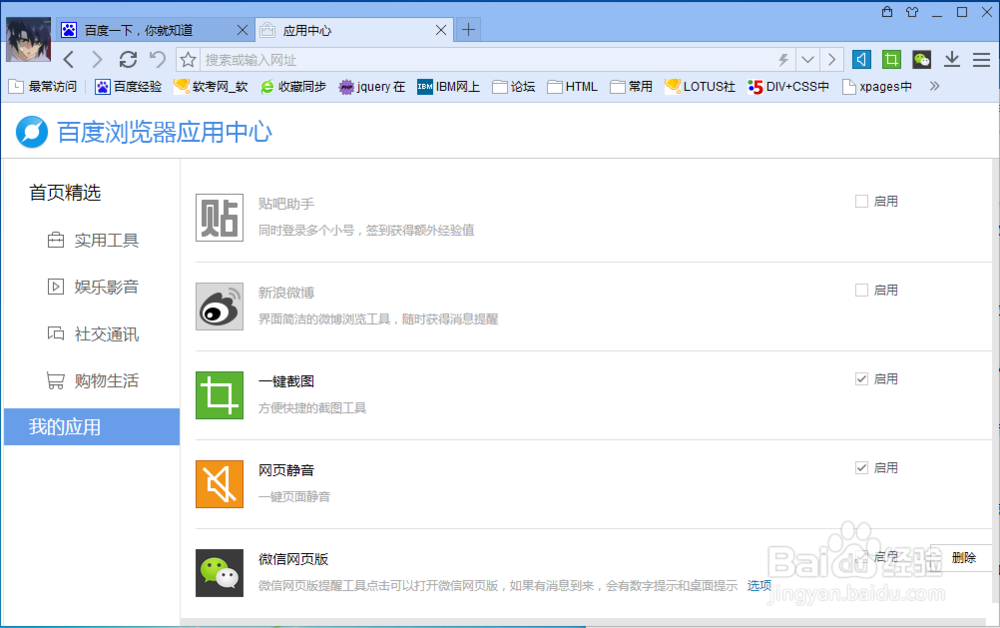Delete 微信网页版 with 删除 button
This screenshot has width=1000, height=628.
click(x=963, y=557)
